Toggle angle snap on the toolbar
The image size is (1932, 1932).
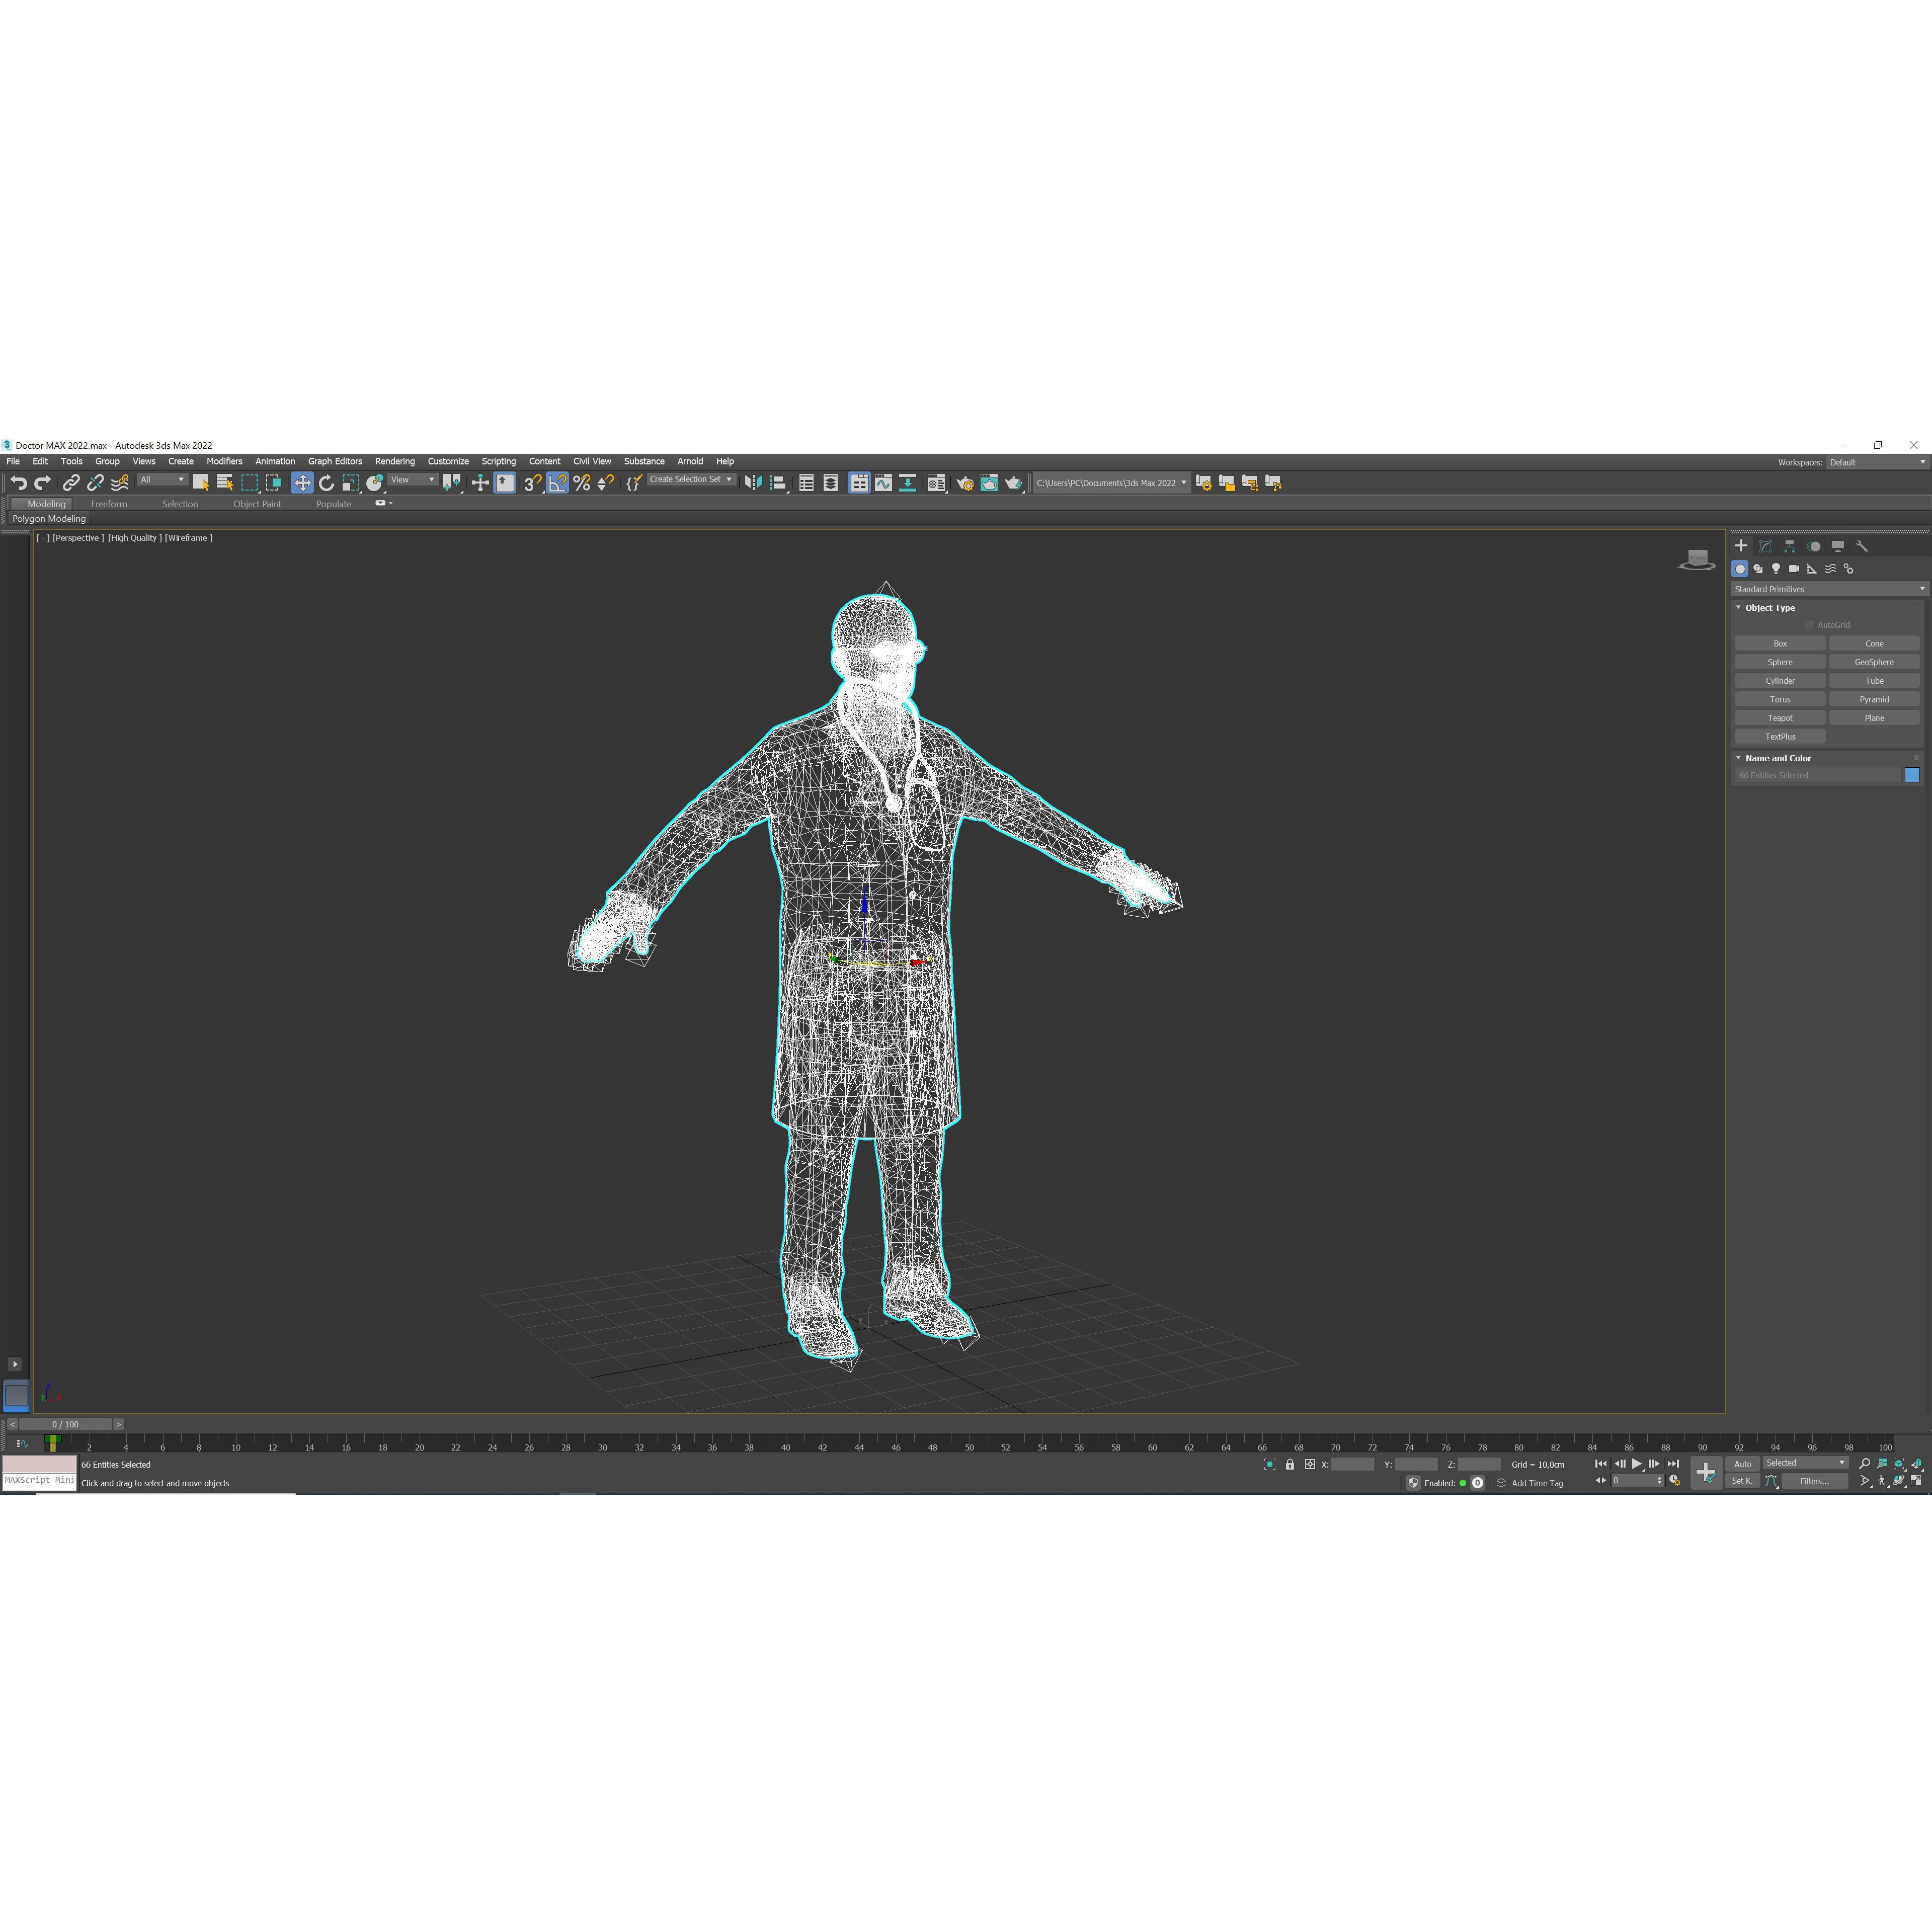pyautogui.click(x=558, y=483)
